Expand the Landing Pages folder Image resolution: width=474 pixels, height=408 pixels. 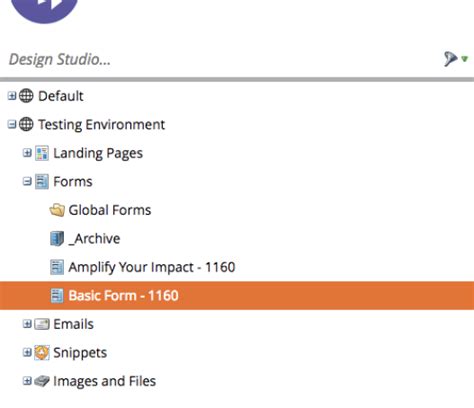click(x=27, y=153)
